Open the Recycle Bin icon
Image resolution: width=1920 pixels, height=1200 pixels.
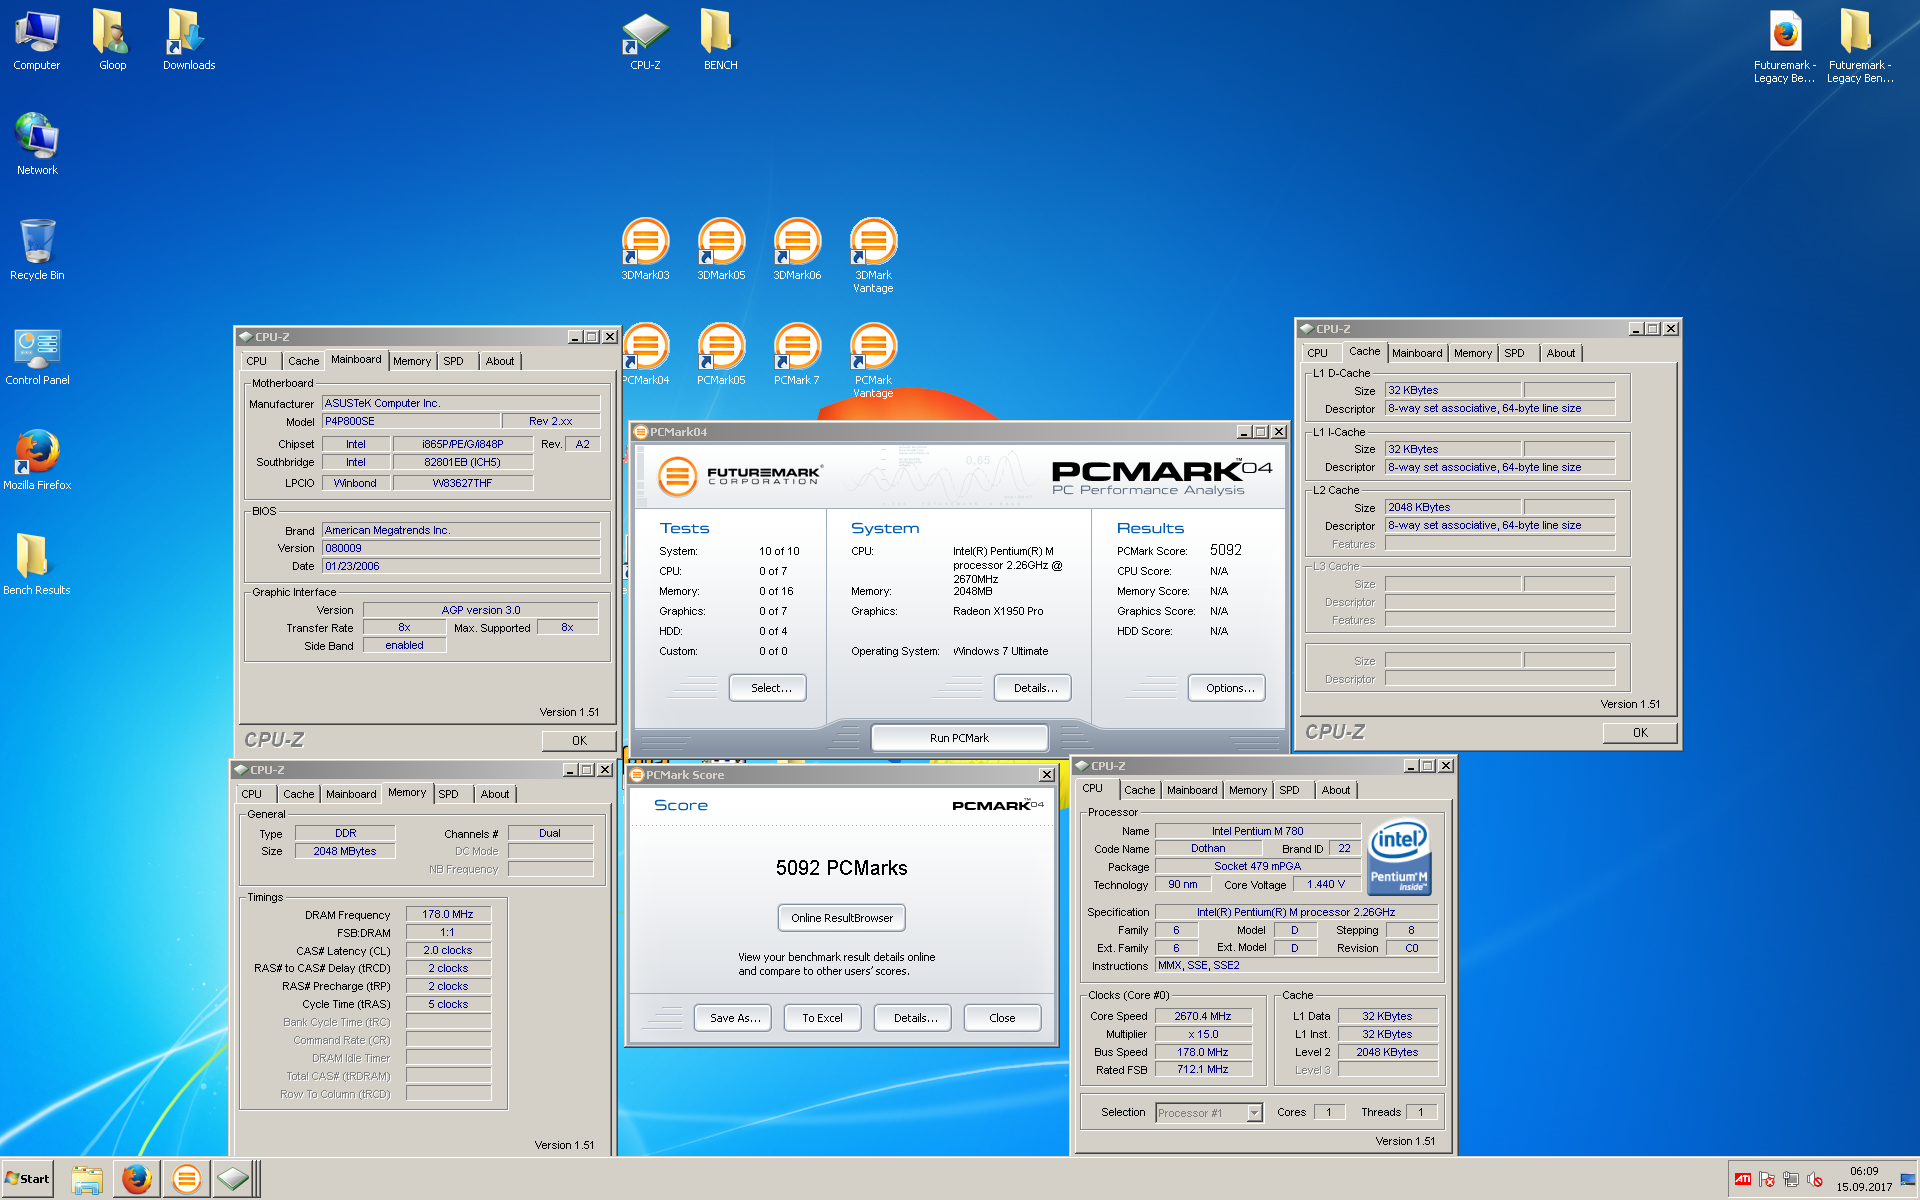point(37,249)
